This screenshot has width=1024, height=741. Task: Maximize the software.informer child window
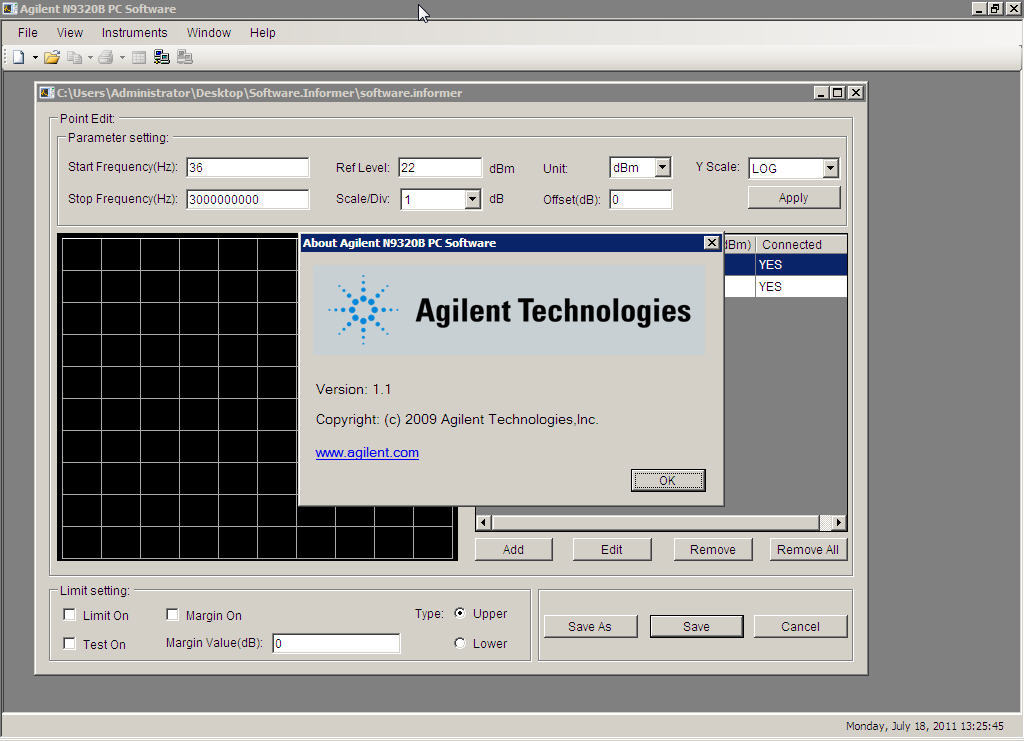tap(838, 93)
